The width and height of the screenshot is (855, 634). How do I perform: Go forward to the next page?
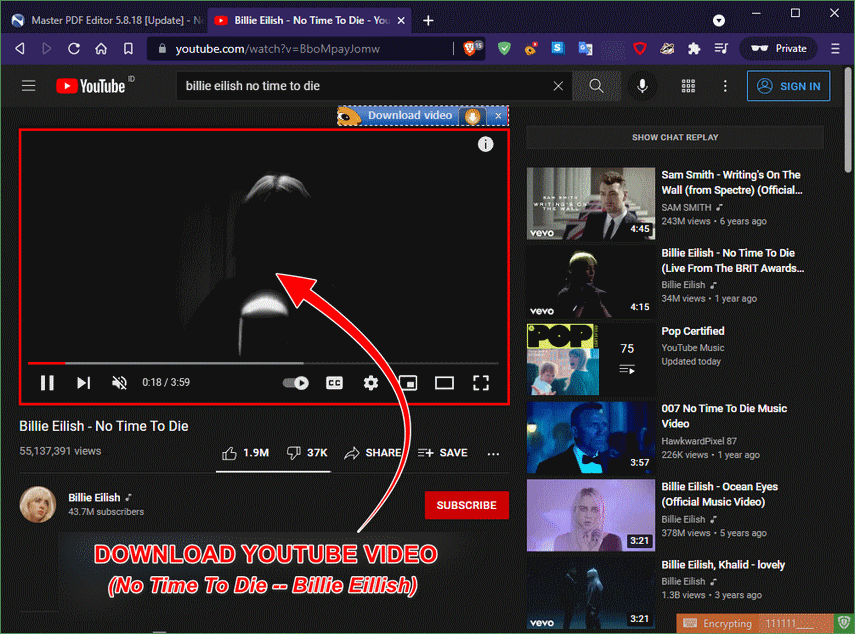46,49
